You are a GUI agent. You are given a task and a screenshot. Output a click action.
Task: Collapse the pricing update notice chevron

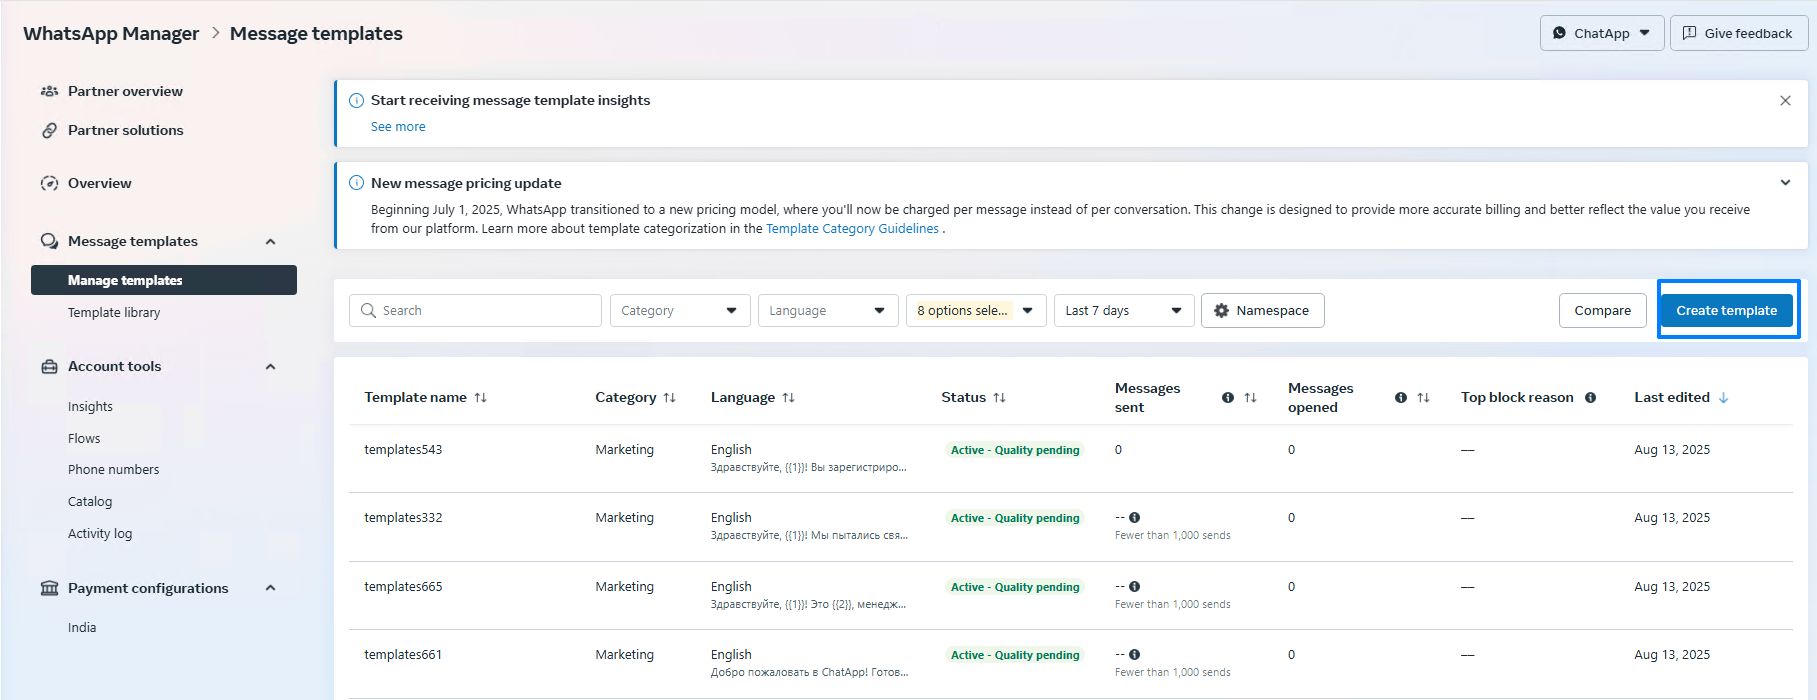1785,183
